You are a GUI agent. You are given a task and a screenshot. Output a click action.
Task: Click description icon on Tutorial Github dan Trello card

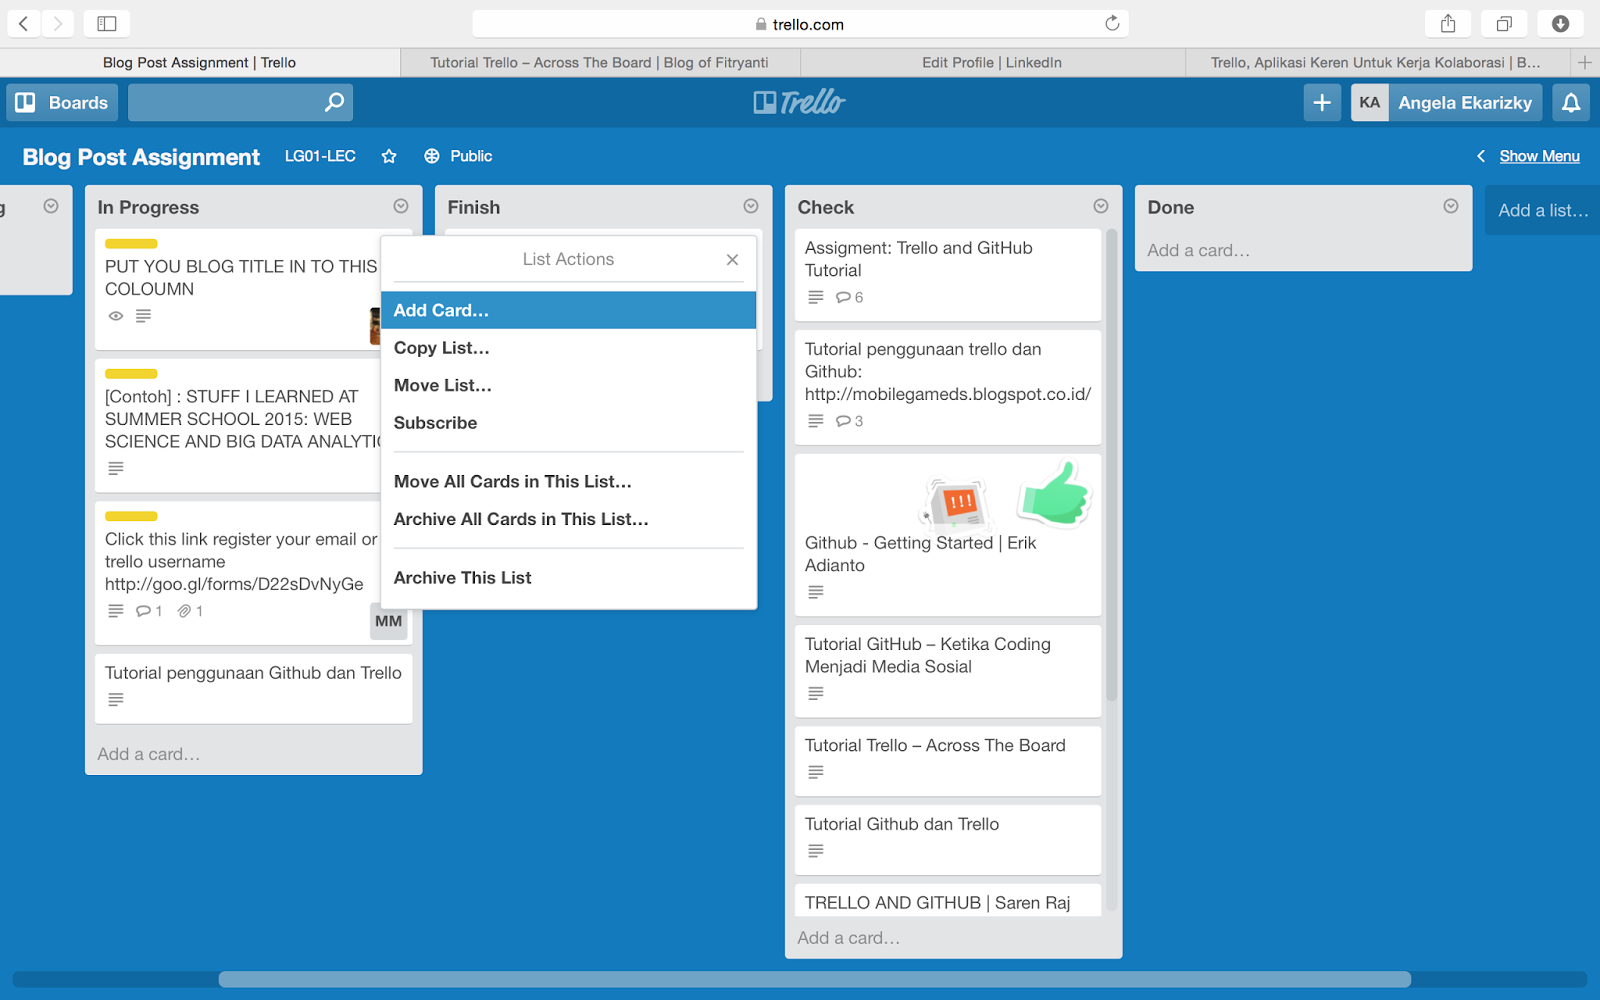pyautogui.click(x=816, y=851)
